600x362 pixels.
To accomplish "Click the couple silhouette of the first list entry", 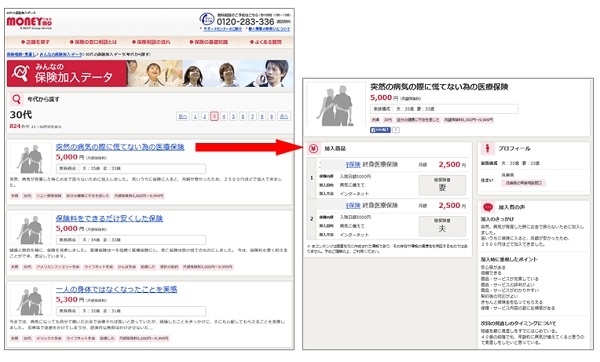I will click(x=30, y=158).
